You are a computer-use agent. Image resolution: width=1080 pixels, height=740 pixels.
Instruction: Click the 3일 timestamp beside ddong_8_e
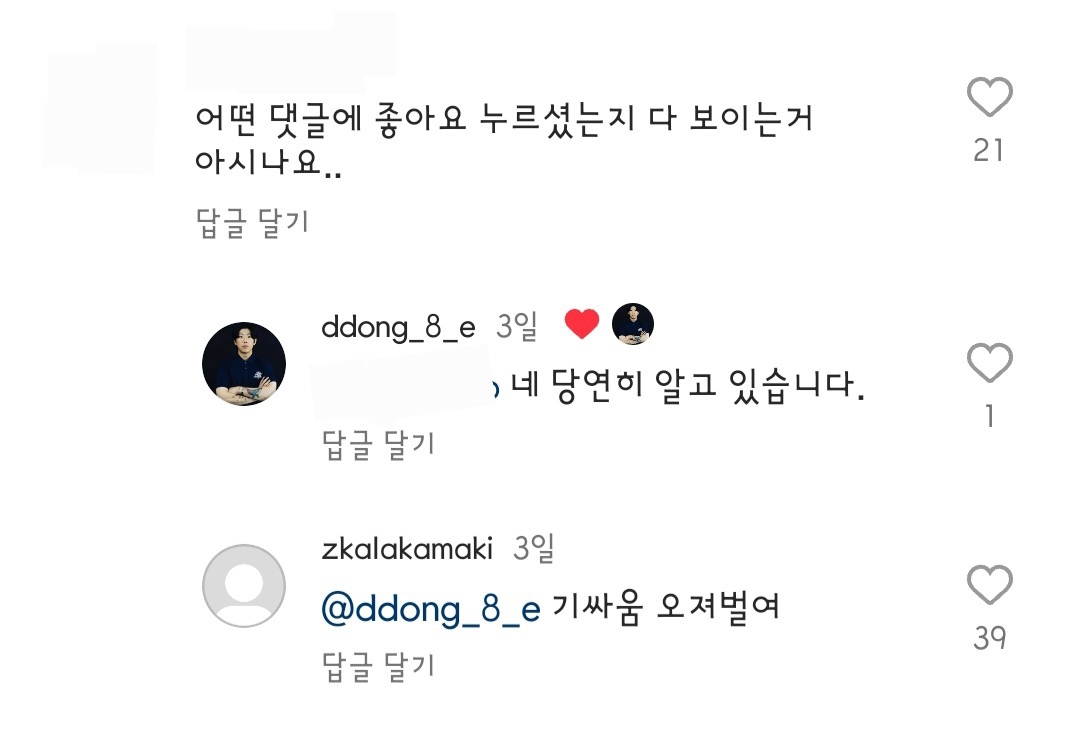tap(517, 326)
